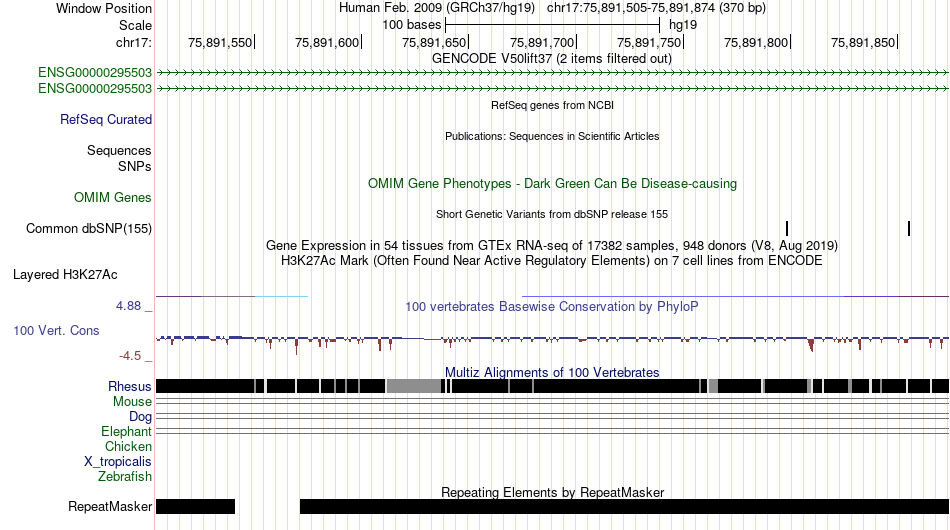Click Publications: Sequences in Scientific Articles title
This screenshot has height=530, width=950.
coord(552,136)
